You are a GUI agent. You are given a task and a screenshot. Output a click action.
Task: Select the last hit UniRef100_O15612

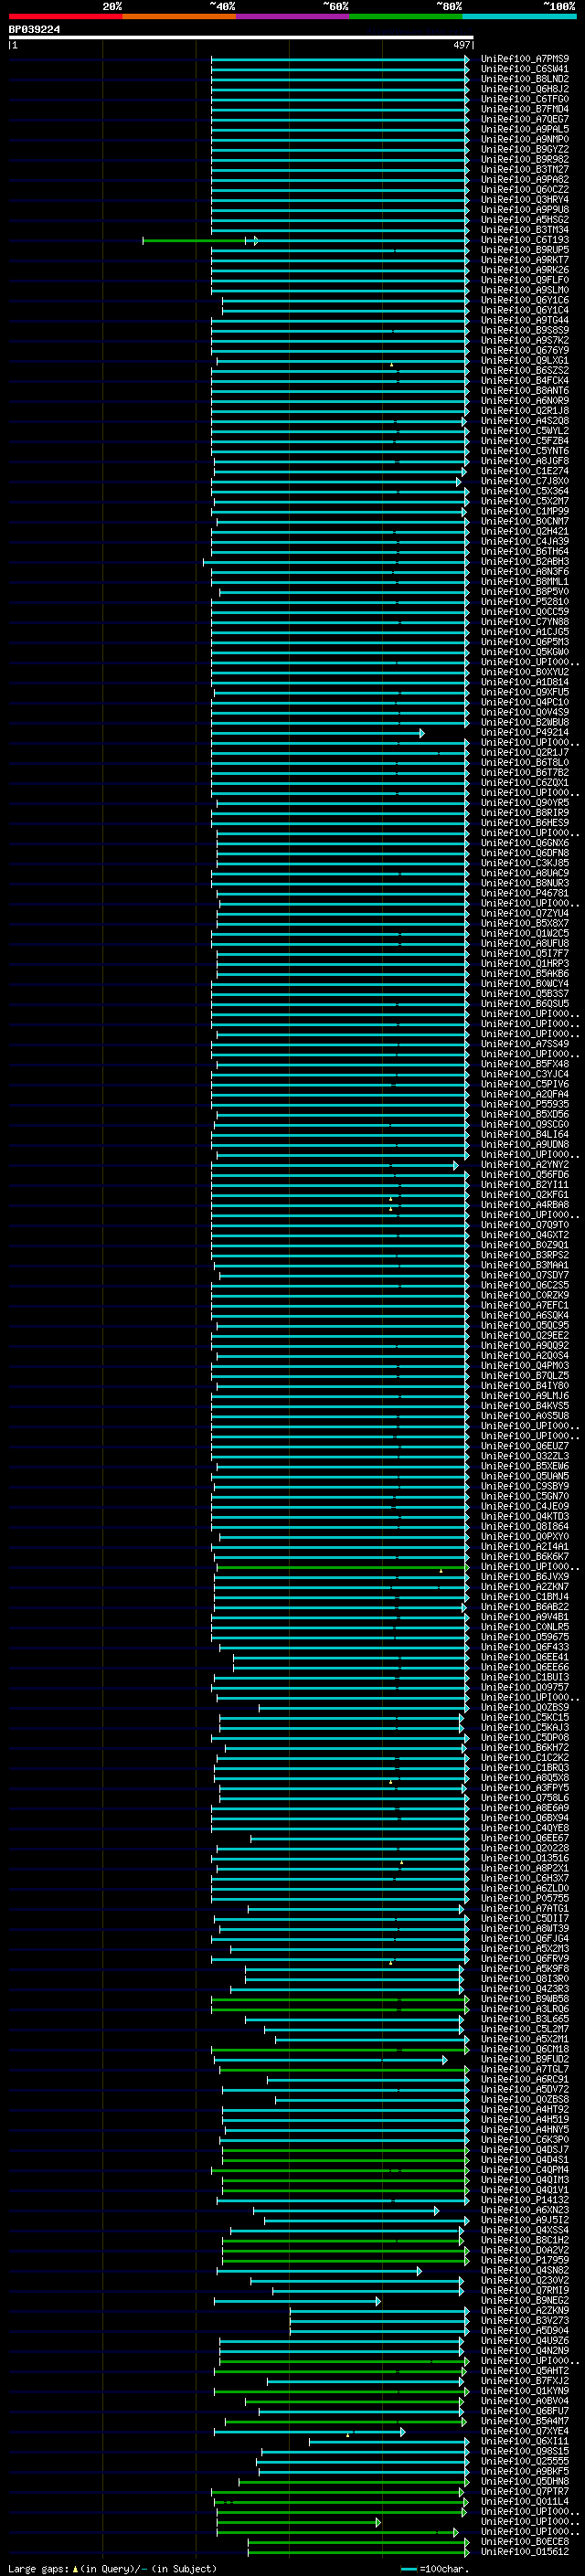point(525,2552)
